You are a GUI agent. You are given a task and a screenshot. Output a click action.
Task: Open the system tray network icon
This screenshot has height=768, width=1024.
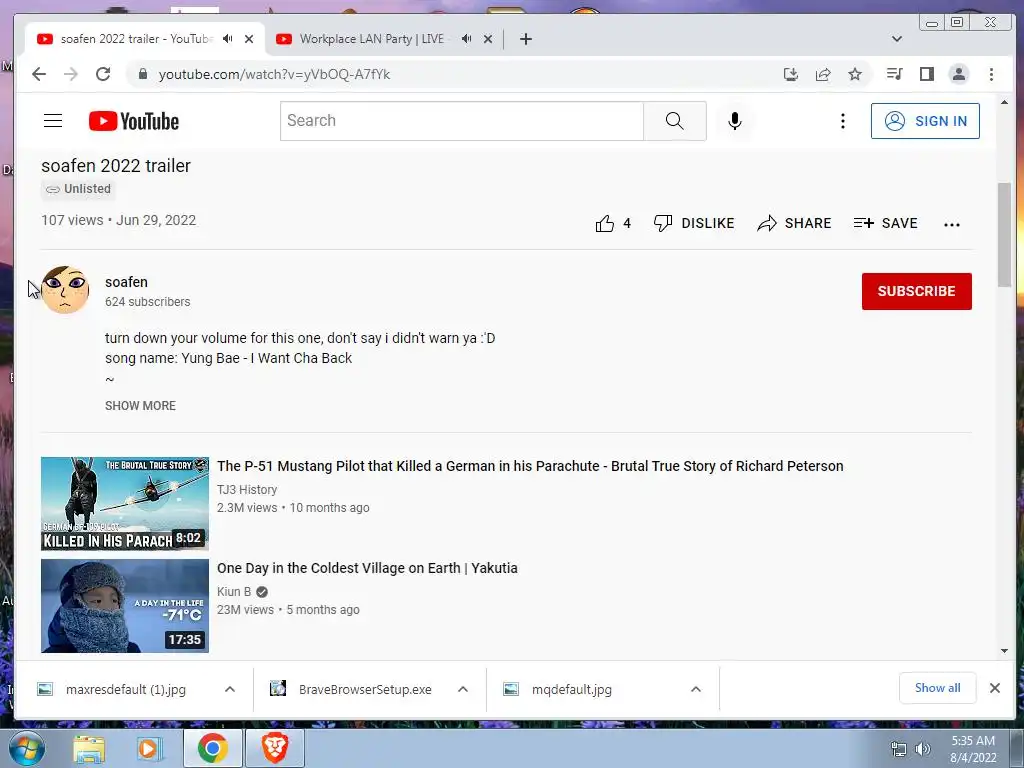pyautogui.click(x=899, y=749)
